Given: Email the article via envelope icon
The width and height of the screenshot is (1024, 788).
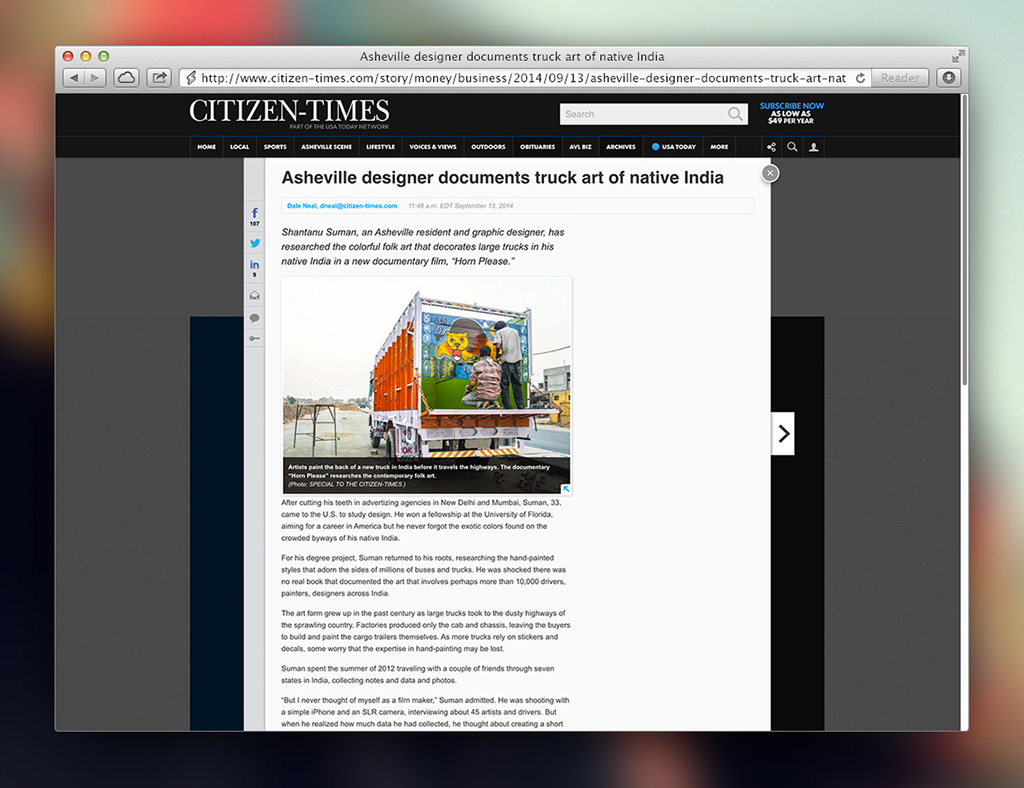Looking at the screenshot, I should [255, 295].
